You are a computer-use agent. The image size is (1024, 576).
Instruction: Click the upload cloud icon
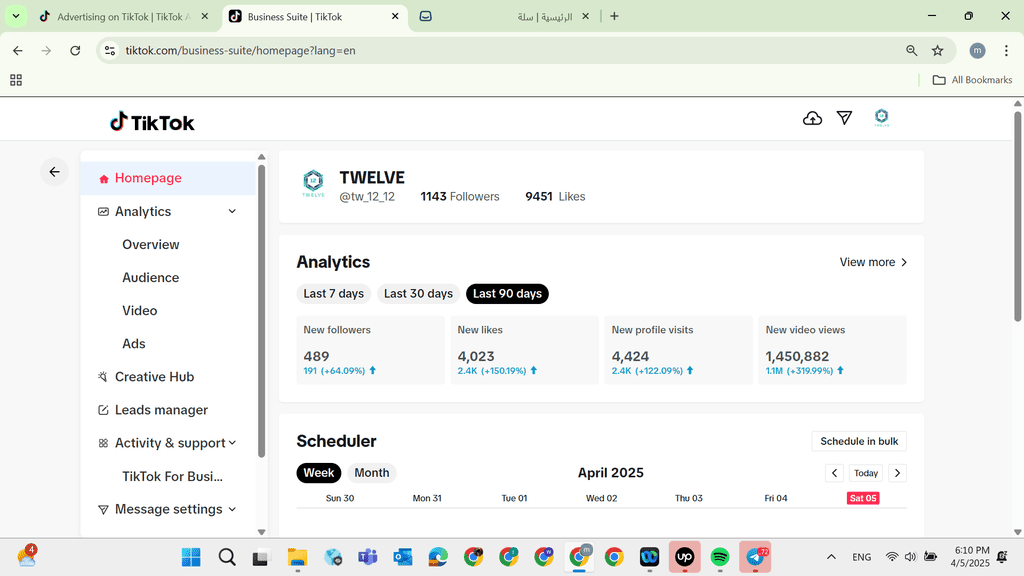(x=812, y=118)
